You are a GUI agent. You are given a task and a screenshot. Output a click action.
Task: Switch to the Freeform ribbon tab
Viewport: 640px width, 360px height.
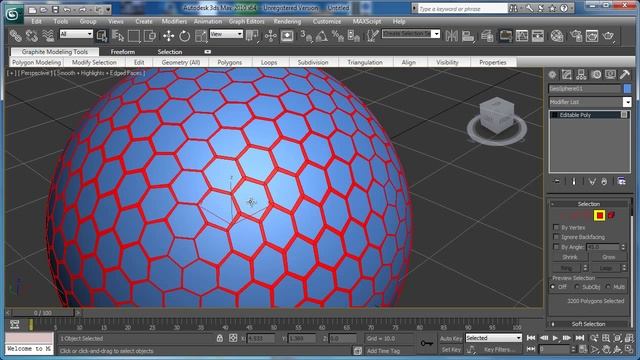(x=122, y=52)
